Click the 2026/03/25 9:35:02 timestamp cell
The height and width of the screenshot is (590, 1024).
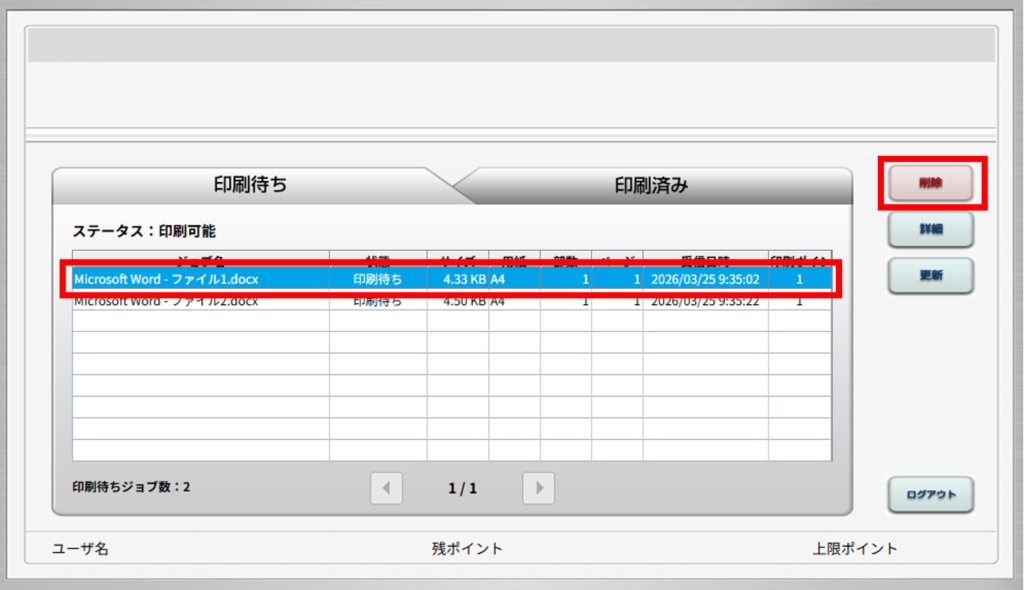point(705,279)
